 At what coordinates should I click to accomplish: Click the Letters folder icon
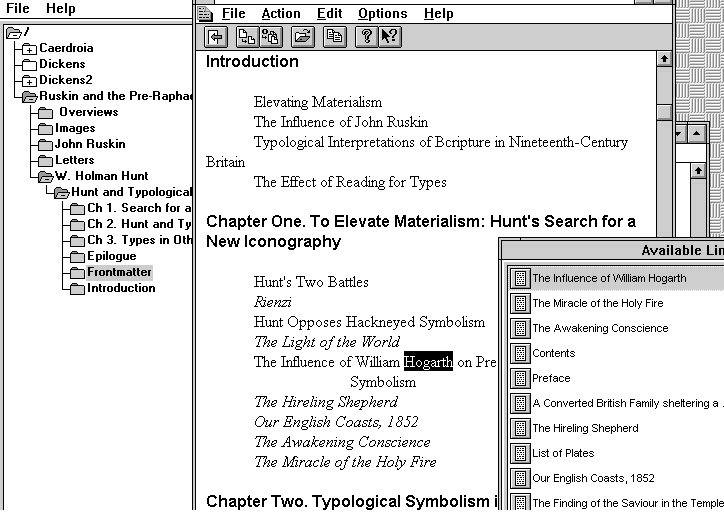(x=45, y=160)
